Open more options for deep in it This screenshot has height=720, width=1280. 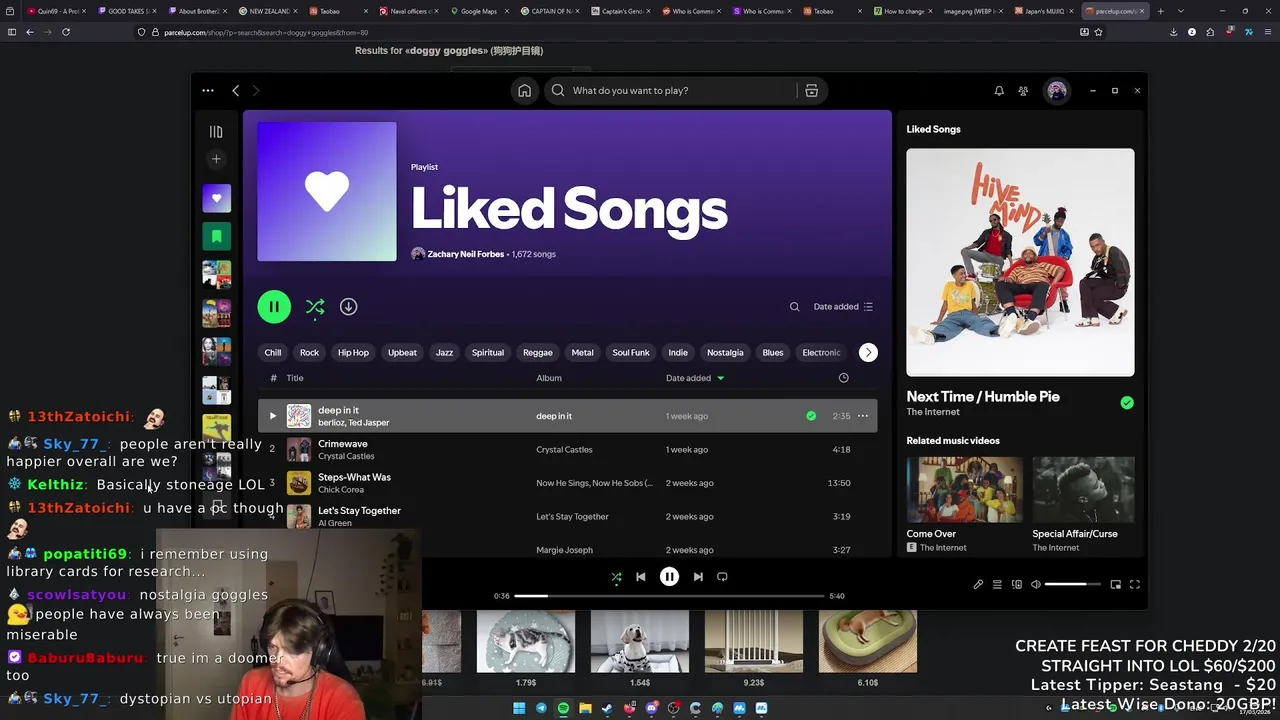point(863,416)
